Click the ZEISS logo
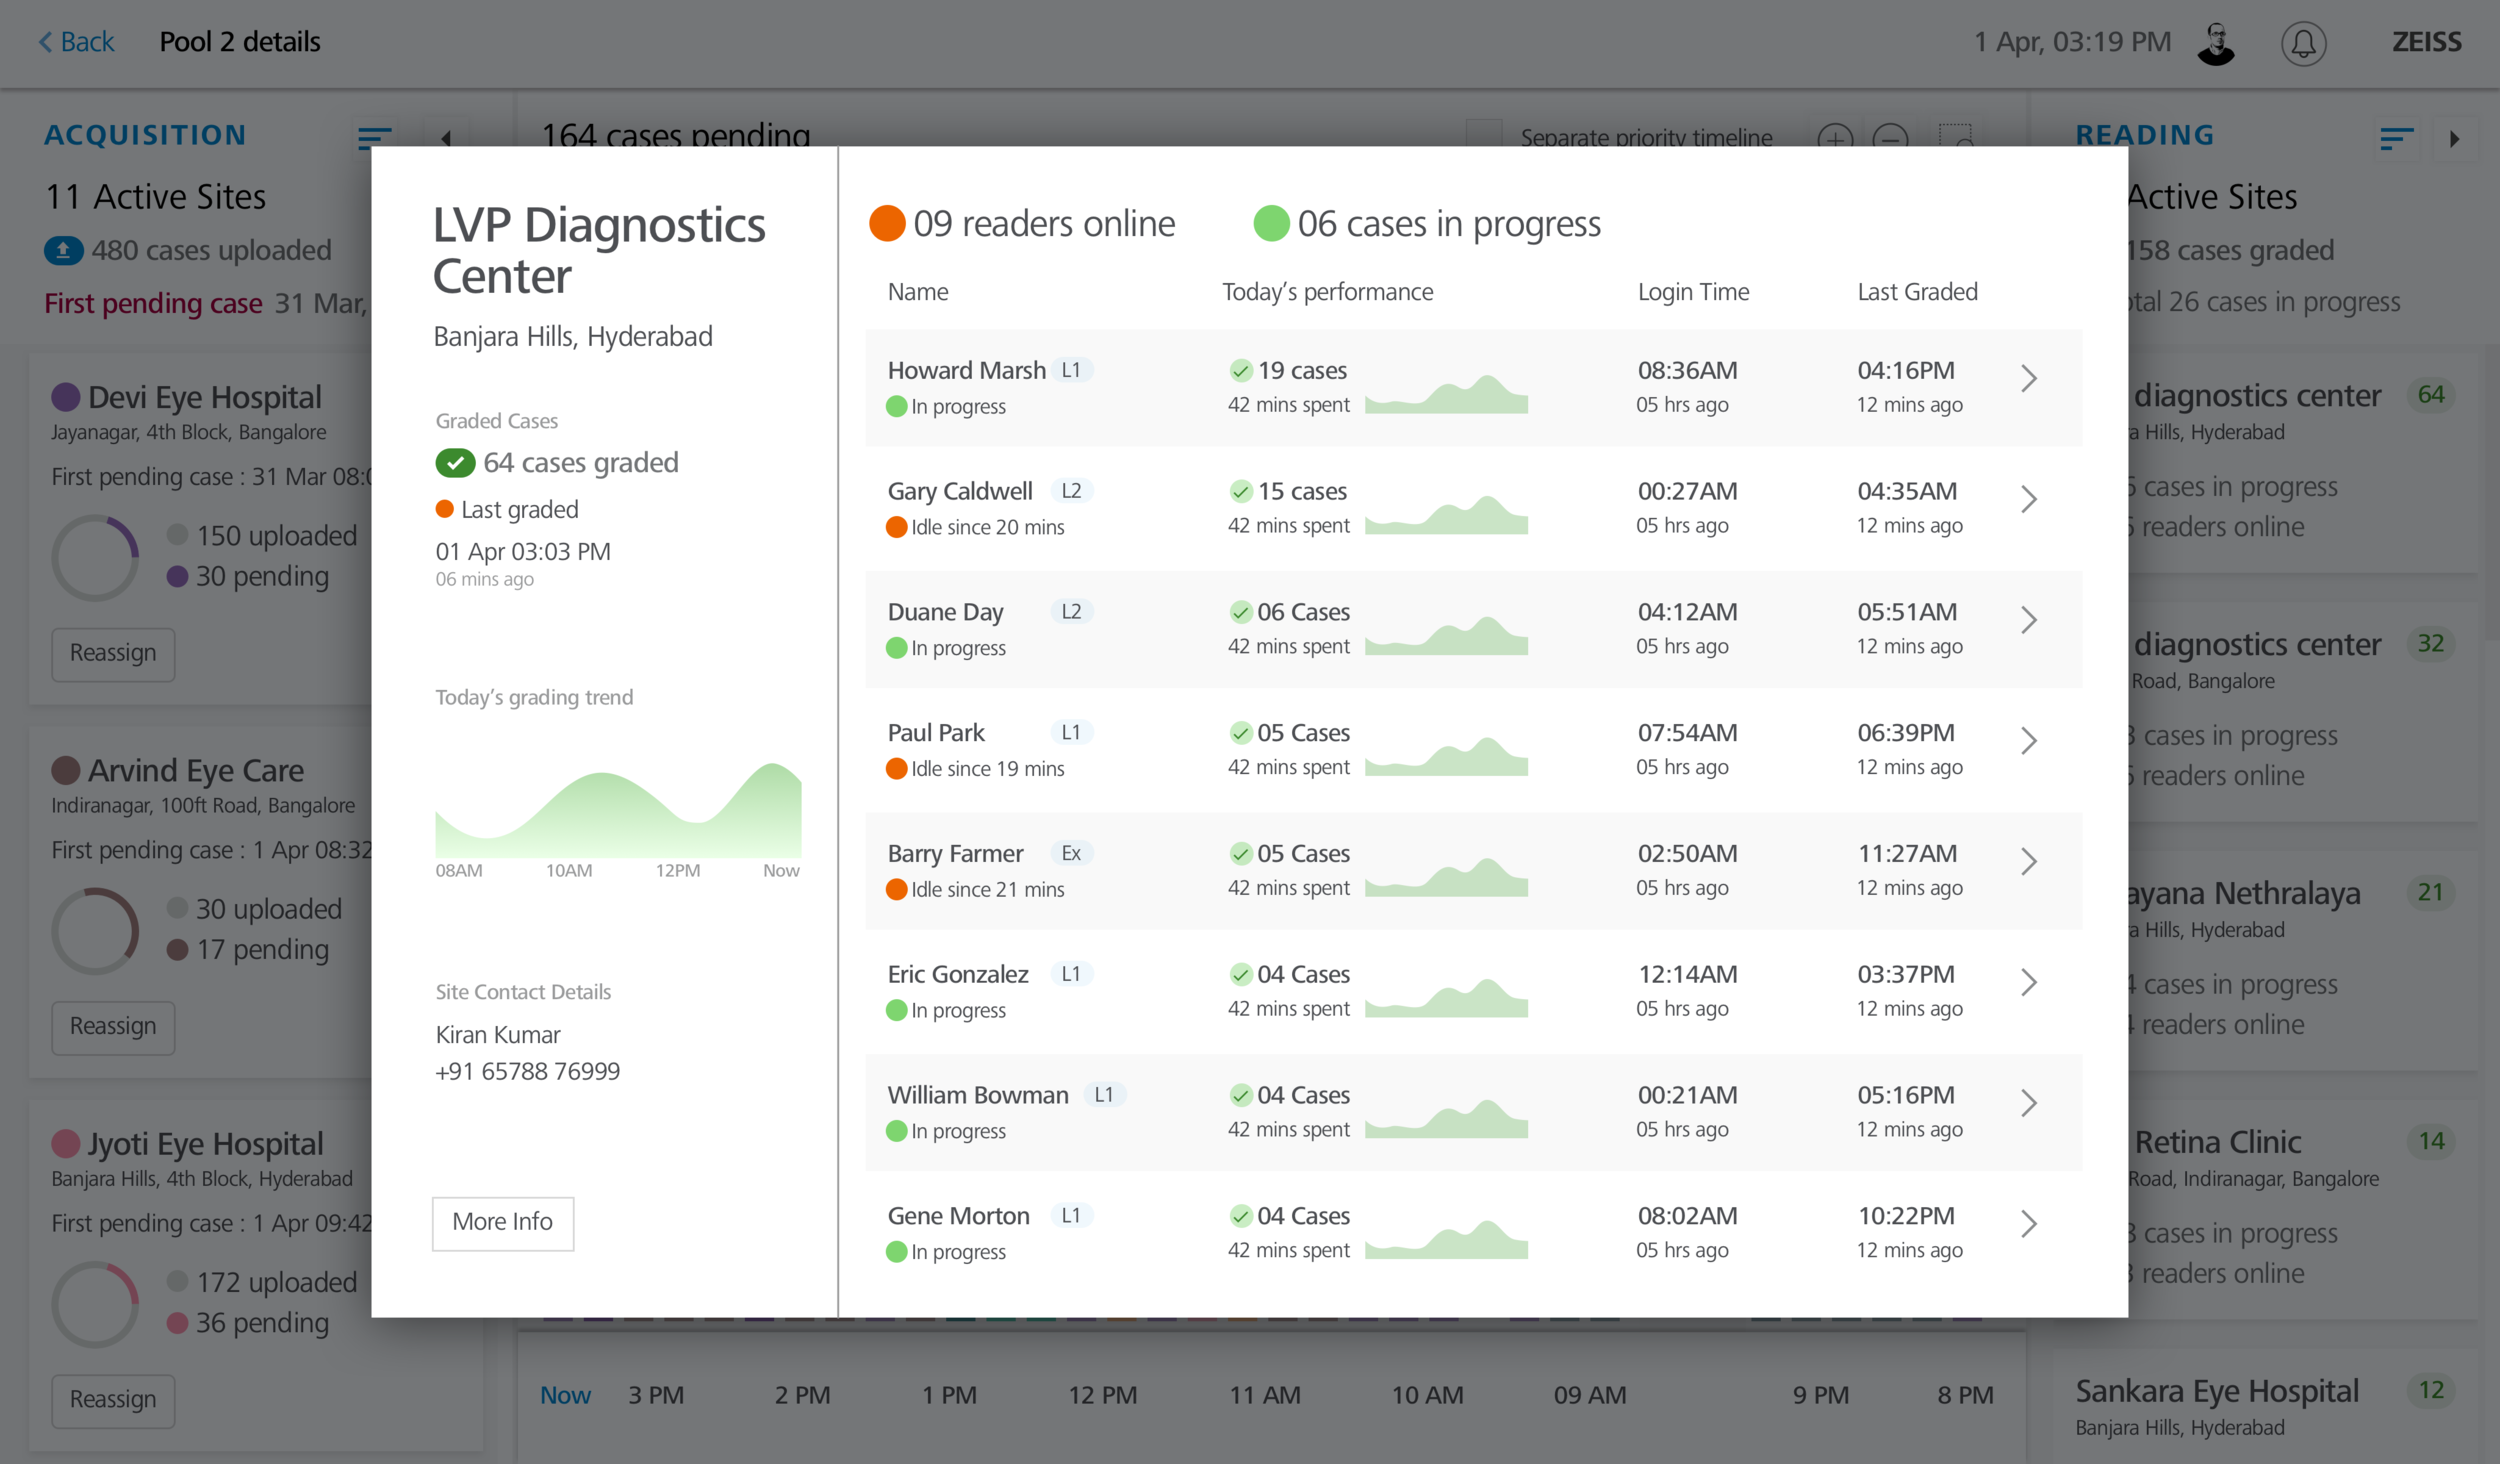2500x1464 pixels. point(2427,42)
